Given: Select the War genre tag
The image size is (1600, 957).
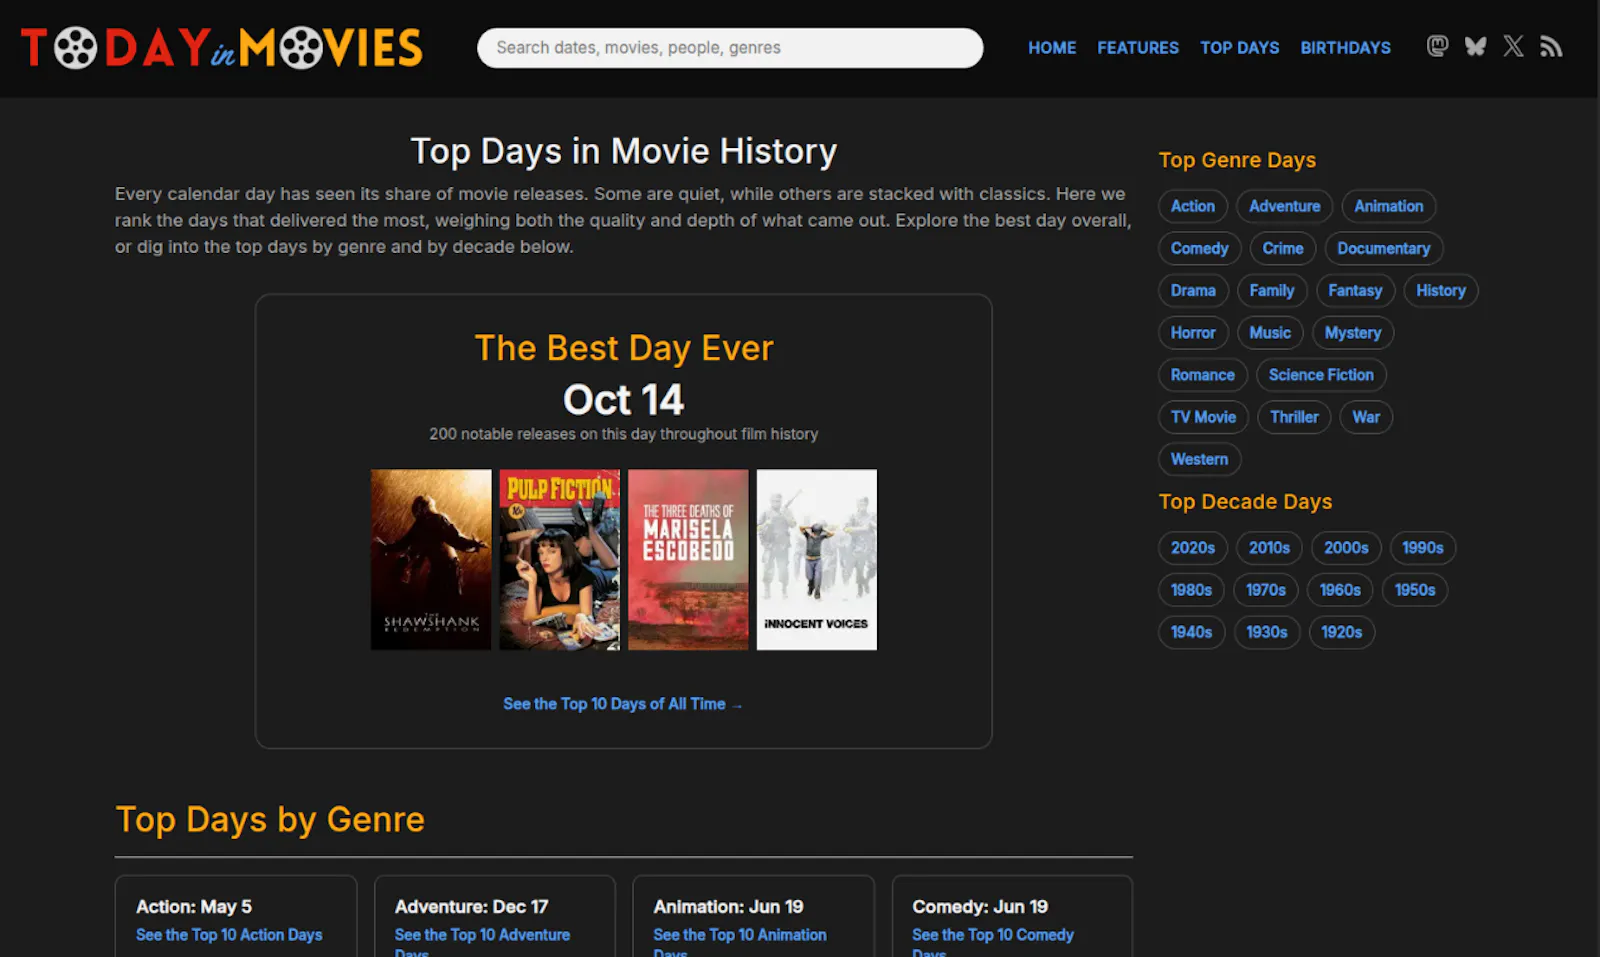Looking at the screenshot, I should [x=1366, y=417].
